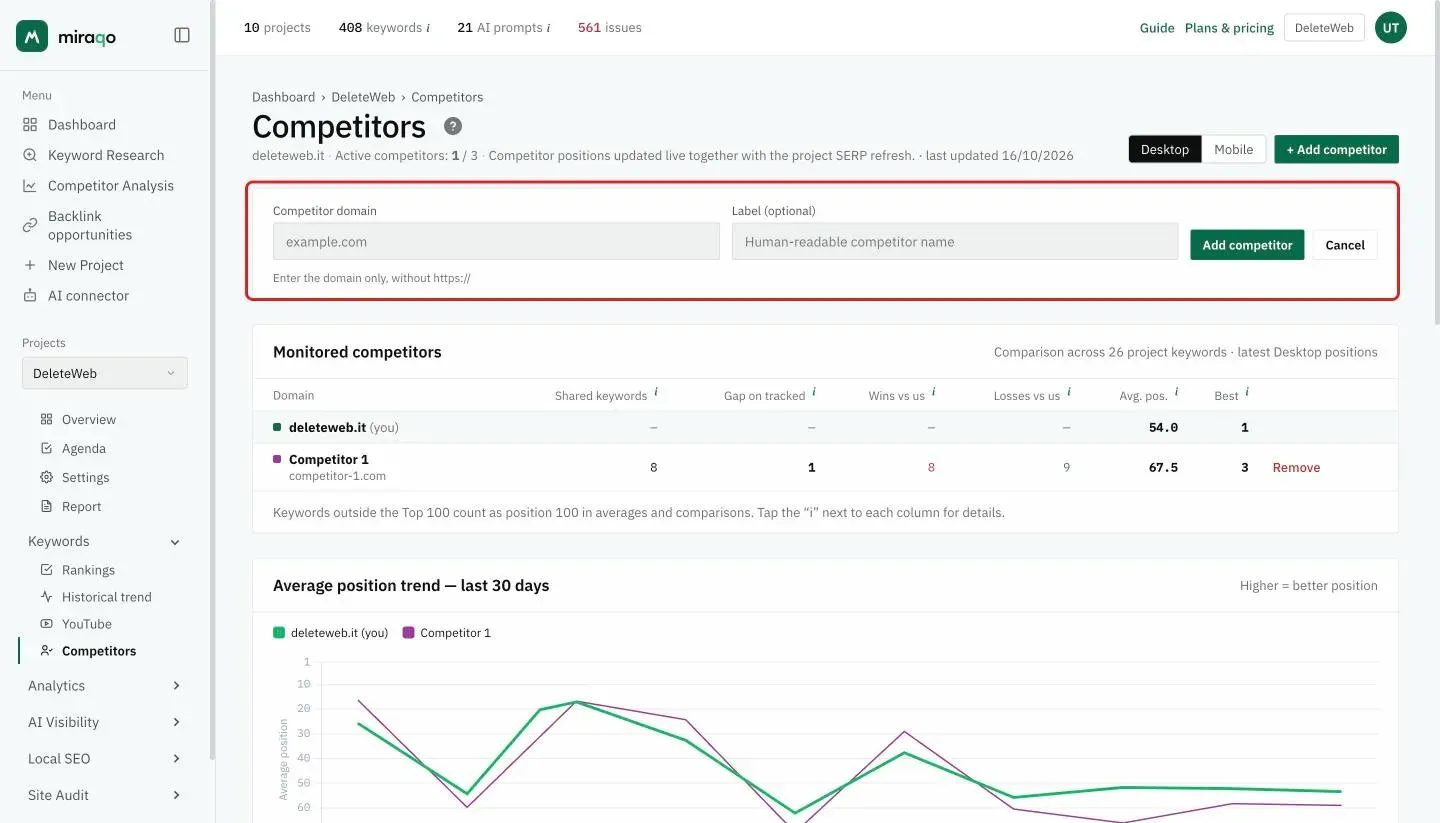Click the info icon beside Avg. pos.

[1176, 392]
